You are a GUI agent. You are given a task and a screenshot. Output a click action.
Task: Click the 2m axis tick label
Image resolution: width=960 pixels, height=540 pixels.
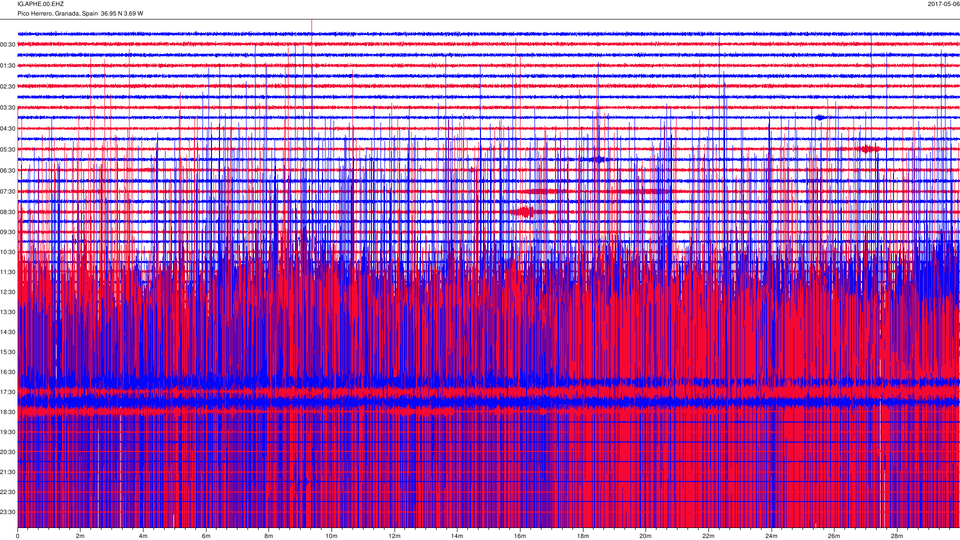coord(80,536)
